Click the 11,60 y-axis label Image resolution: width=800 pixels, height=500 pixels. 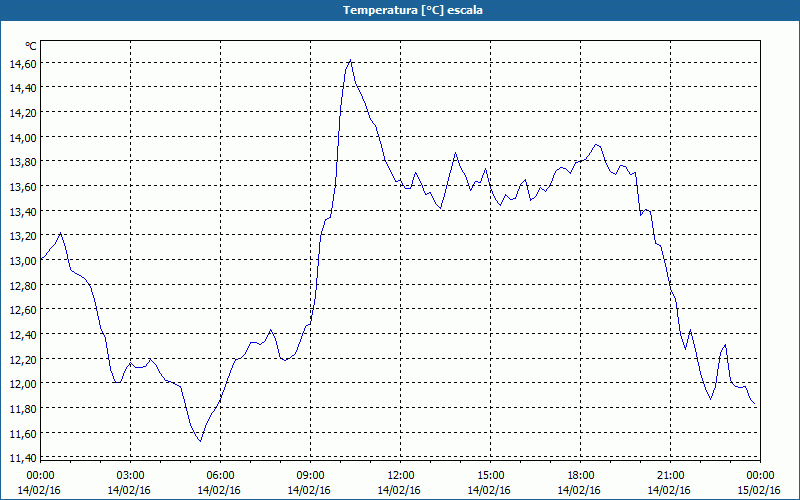(23, 433)
